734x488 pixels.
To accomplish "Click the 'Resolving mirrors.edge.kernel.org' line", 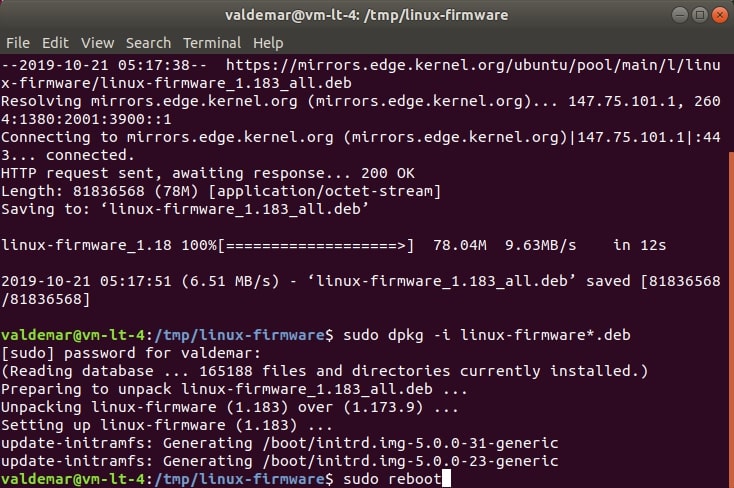I will pos(360,101).
